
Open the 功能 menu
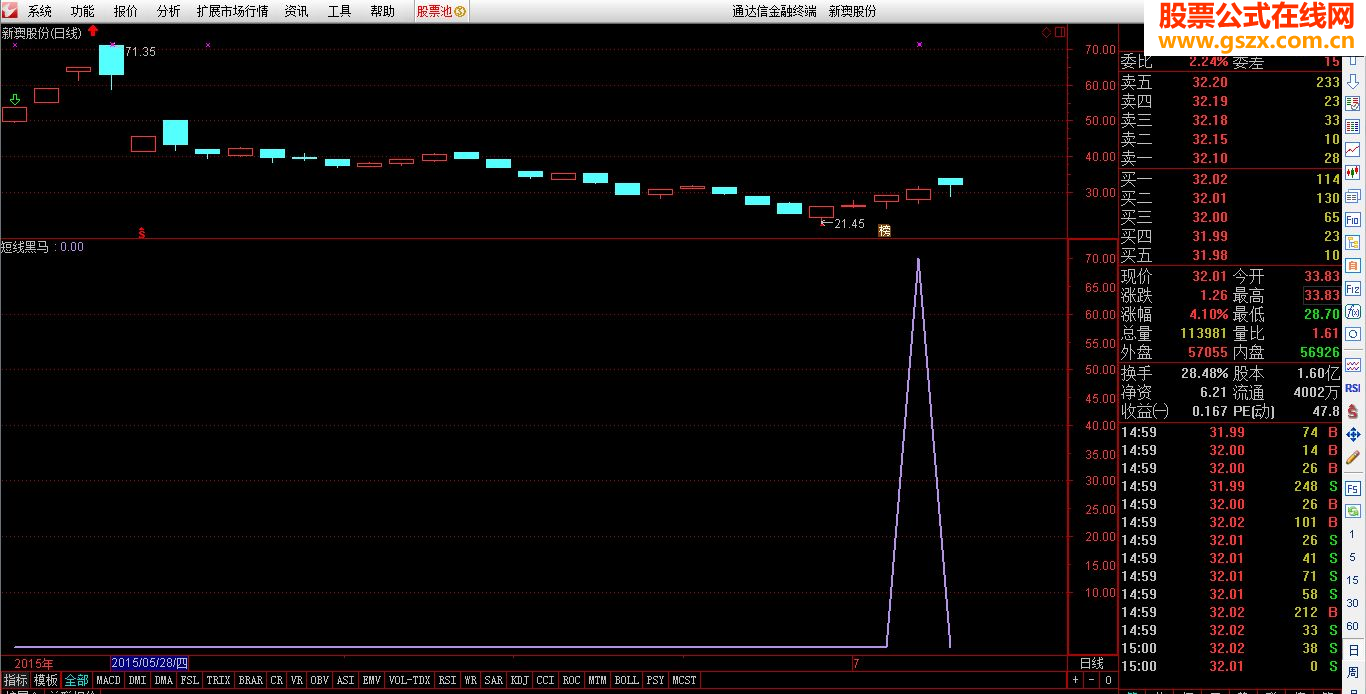click(x=83, y=11)
